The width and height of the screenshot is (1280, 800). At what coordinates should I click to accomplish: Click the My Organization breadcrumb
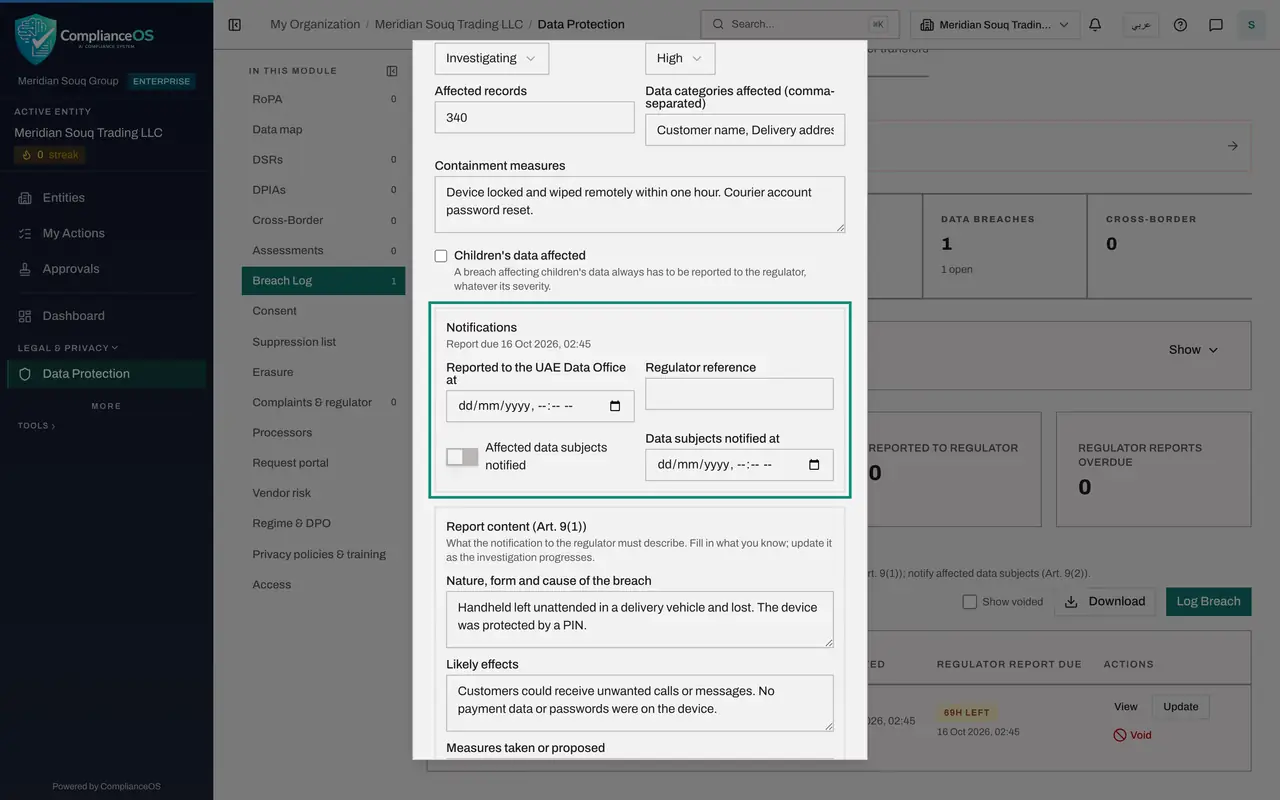[315, 25]
